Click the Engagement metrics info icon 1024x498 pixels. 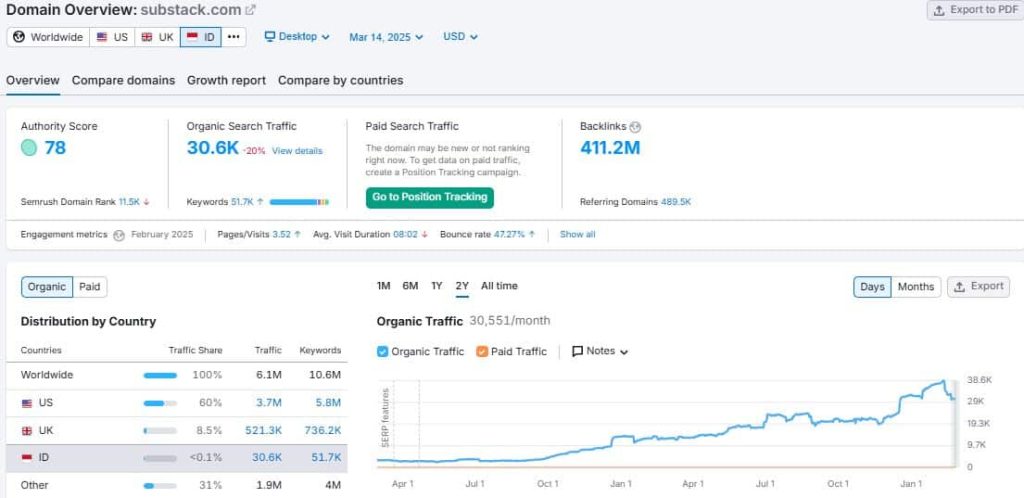pos(119,235)
